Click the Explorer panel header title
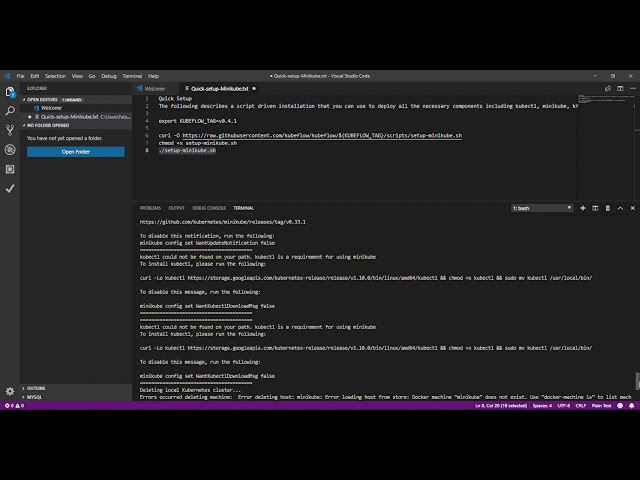This screenshot has height=480, width=640. [x=37, y=88]
